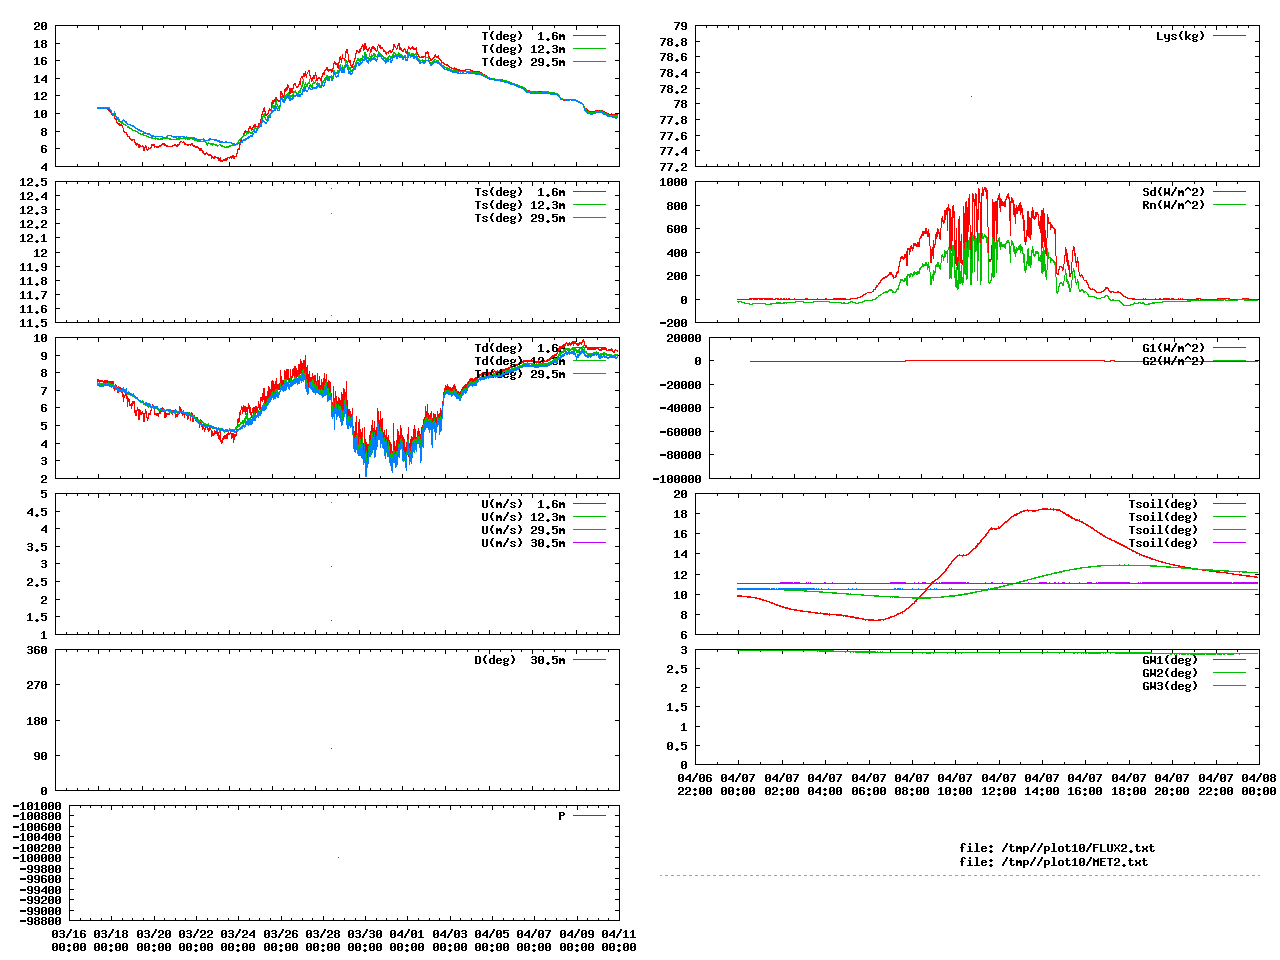Click the MET2.txt file path text
The height and width of the screenshot is (960, 1280).
point(1053,862)
